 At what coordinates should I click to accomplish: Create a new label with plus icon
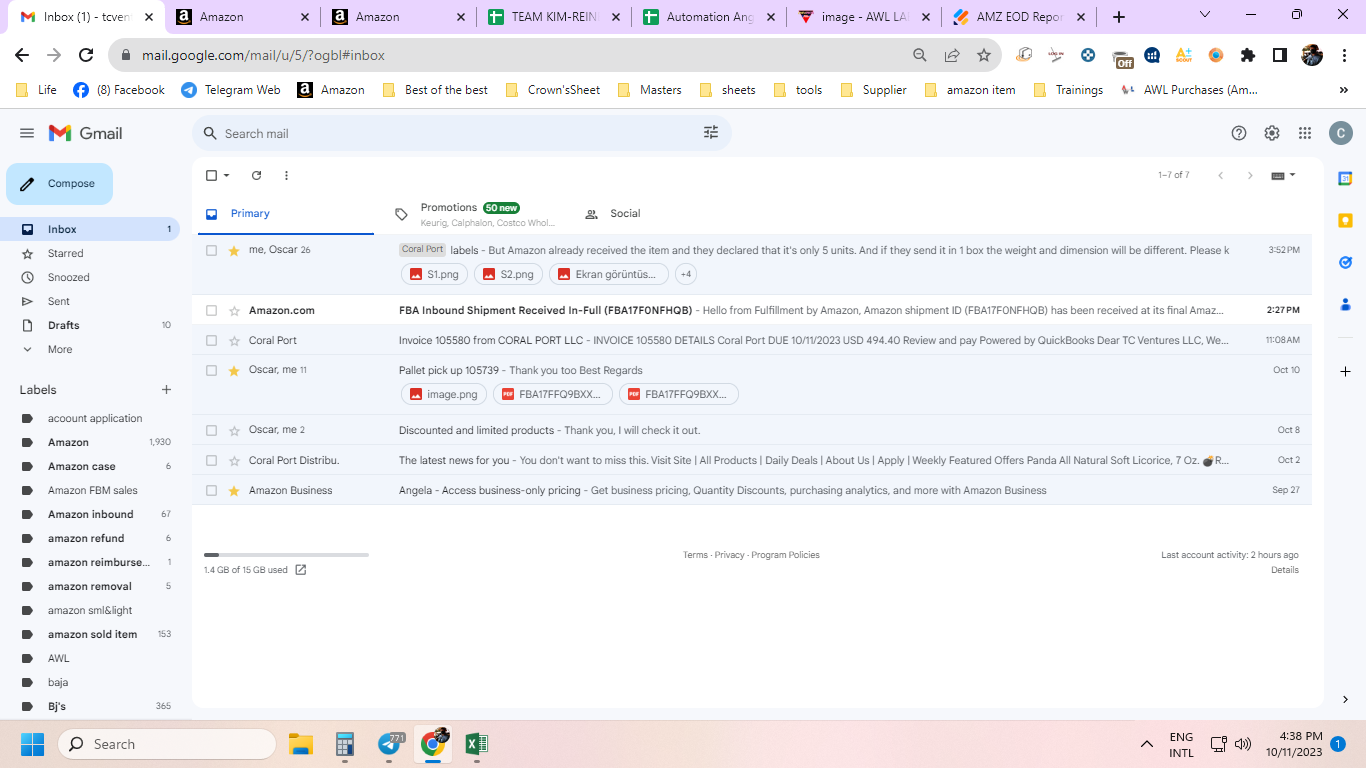coord(167,390)
